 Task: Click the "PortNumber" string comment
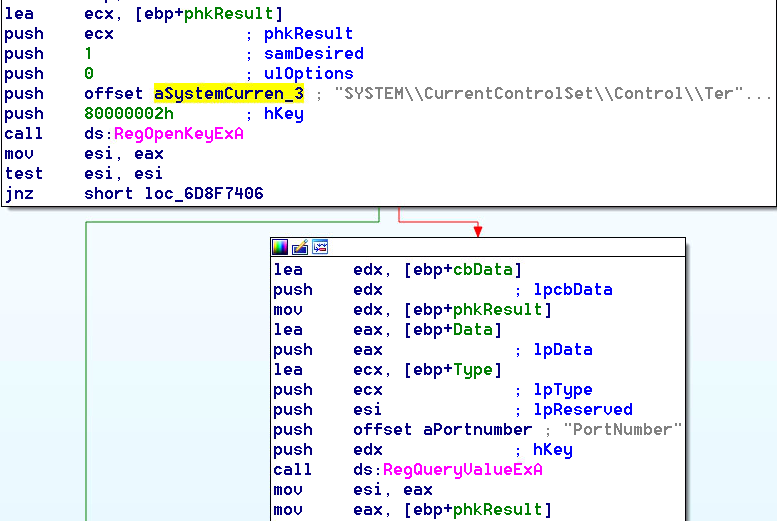point(622,429)
